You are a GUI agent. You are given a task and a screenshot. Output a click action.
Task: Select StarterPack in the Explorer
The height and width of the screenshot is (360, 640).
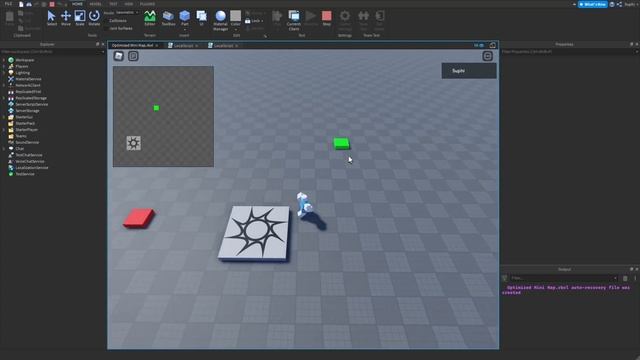25,123
